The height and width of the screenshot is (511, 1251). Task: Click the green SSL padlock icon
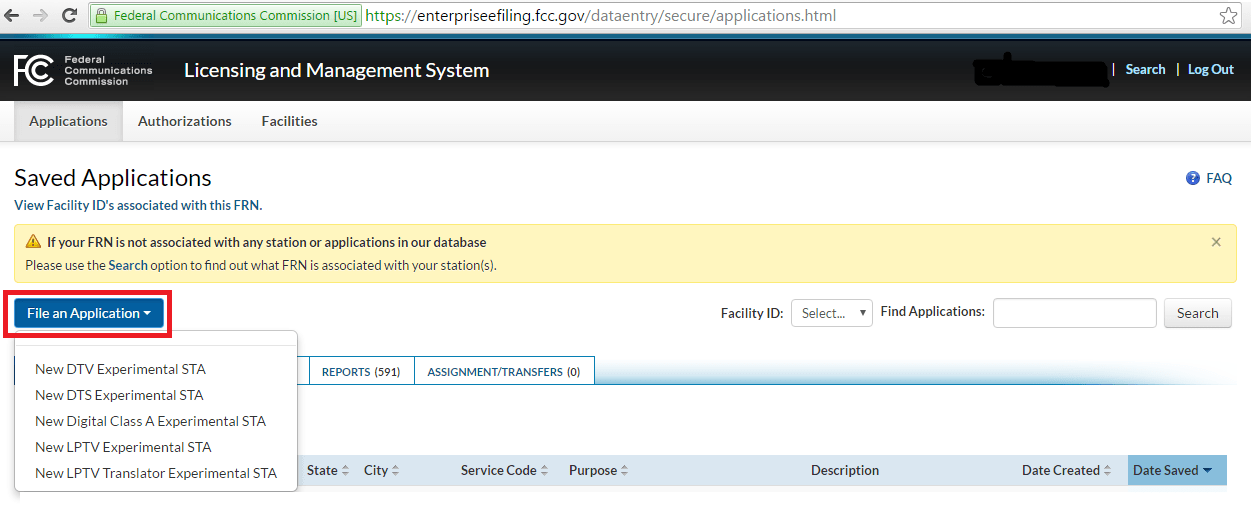pos(101,16)
